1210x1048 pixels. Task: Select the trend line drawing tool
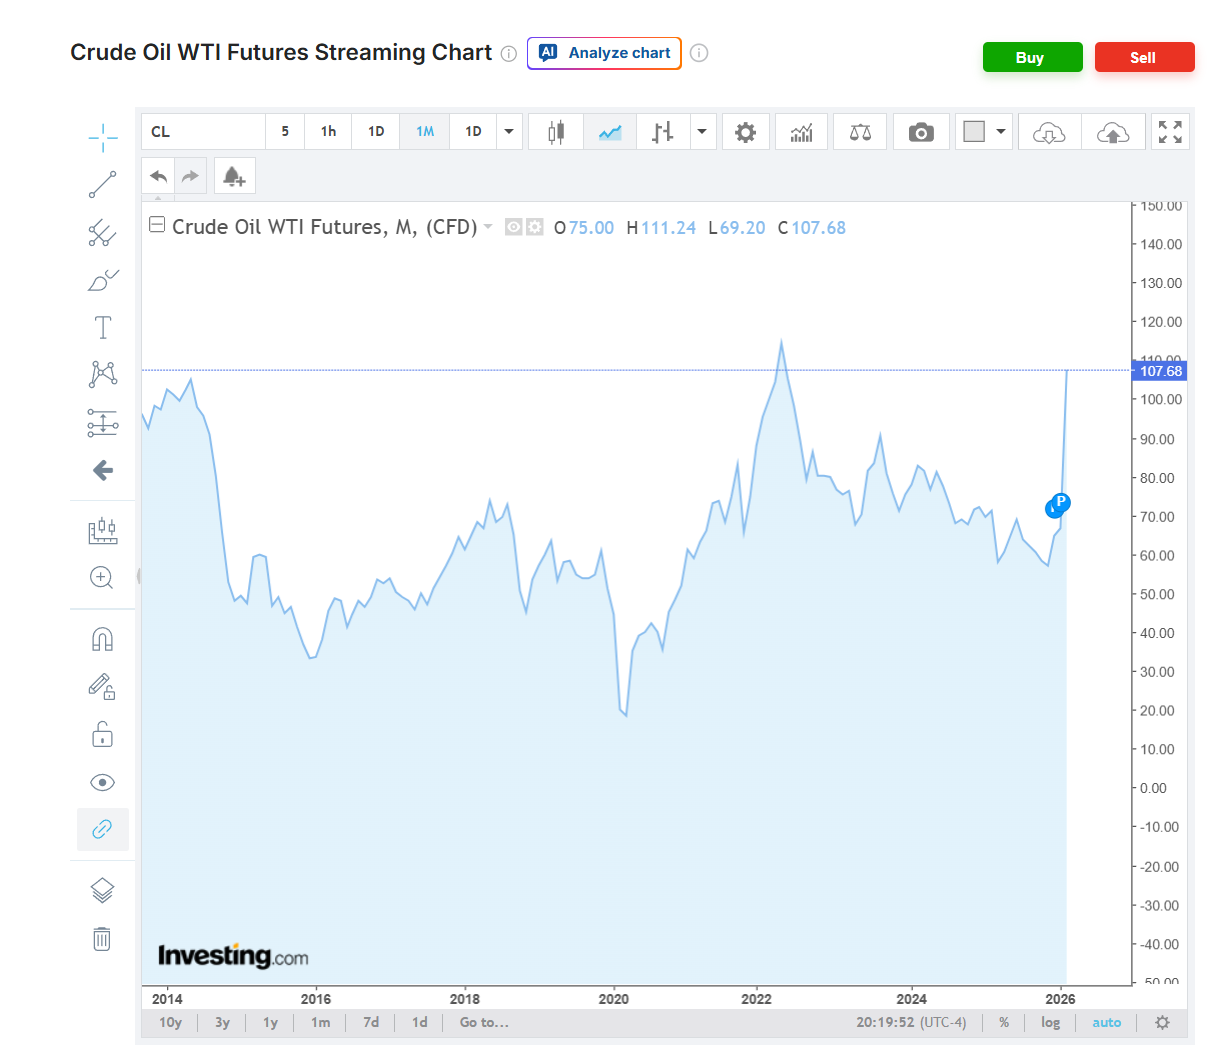point(102,185)
